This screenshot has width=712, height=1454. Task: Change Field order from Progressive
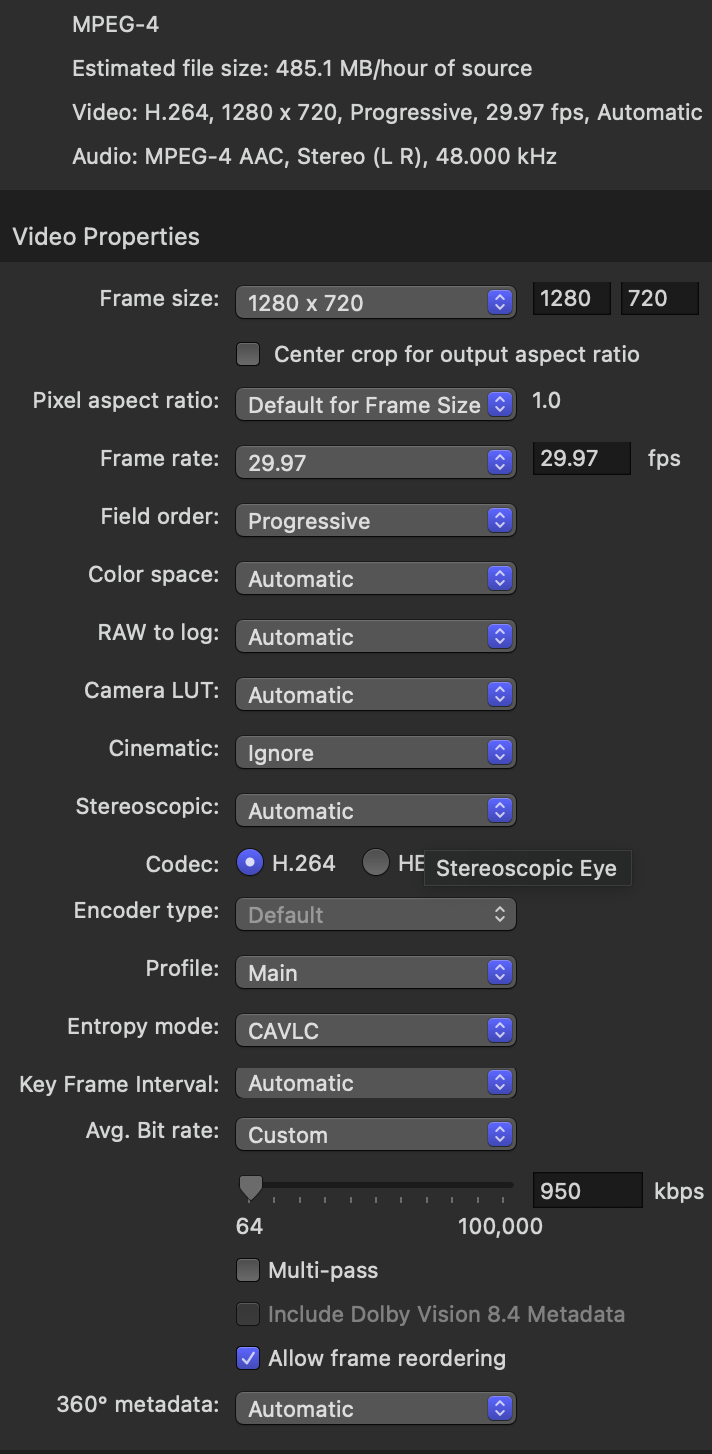(375, 520)
